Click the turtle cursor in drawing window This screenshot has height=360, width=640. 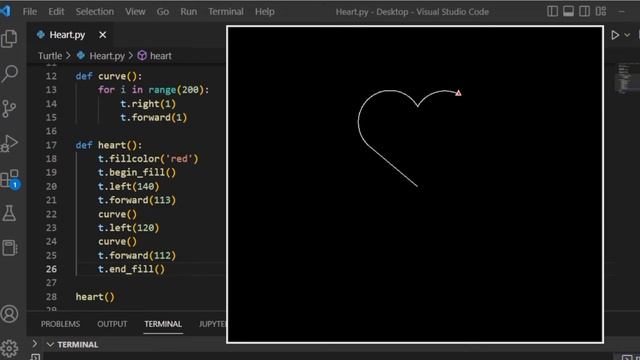[x=458, y=93]
